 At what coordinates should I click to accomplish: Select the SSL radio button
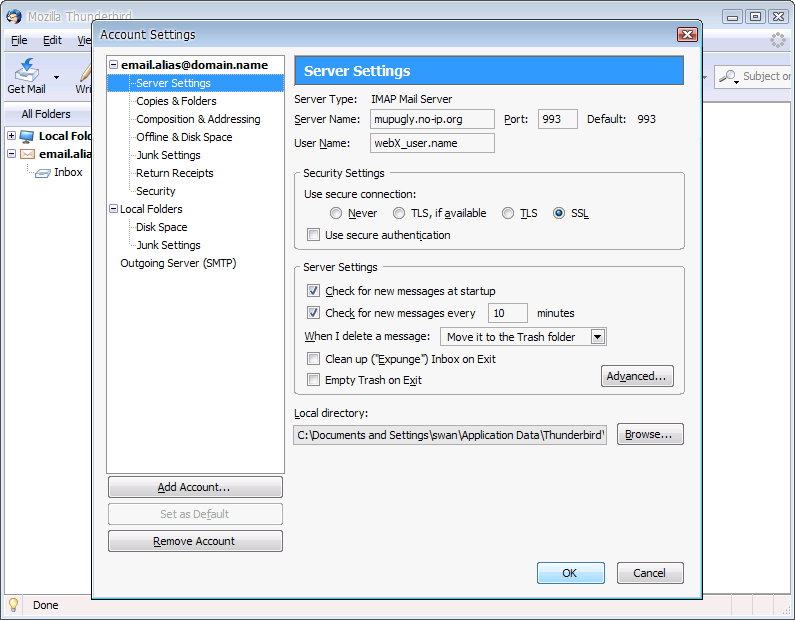coord(558,214)
